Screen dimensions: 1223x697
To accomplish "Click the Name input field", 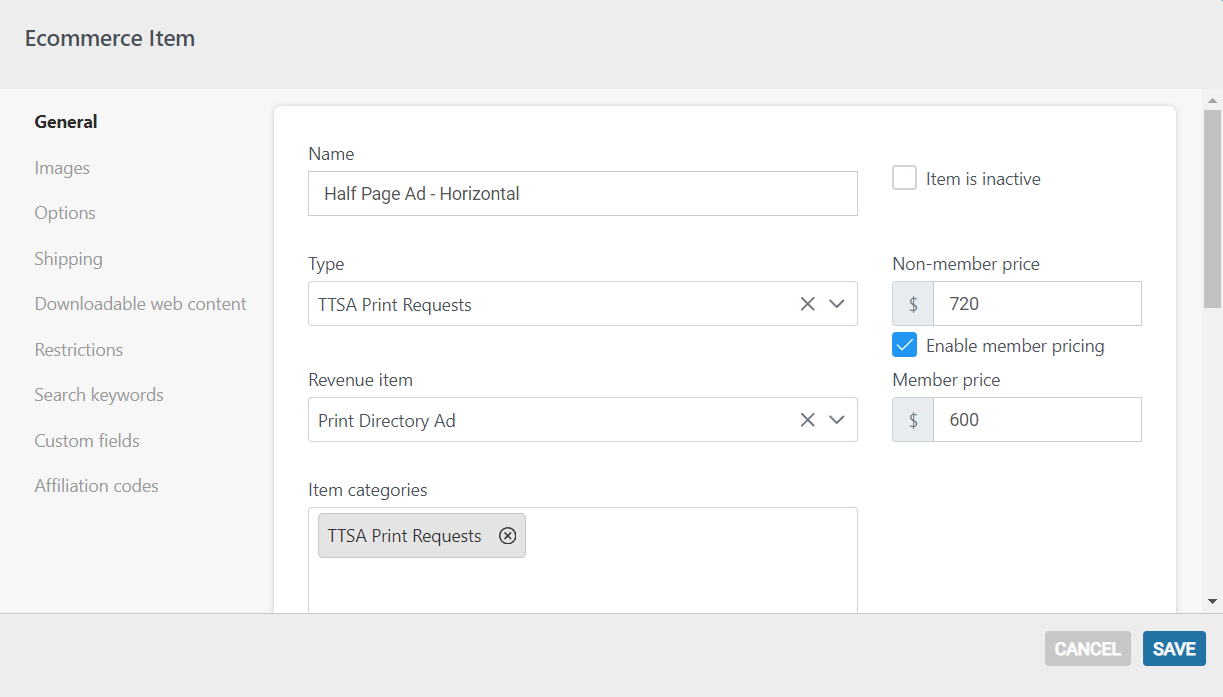I will (582, 194).
